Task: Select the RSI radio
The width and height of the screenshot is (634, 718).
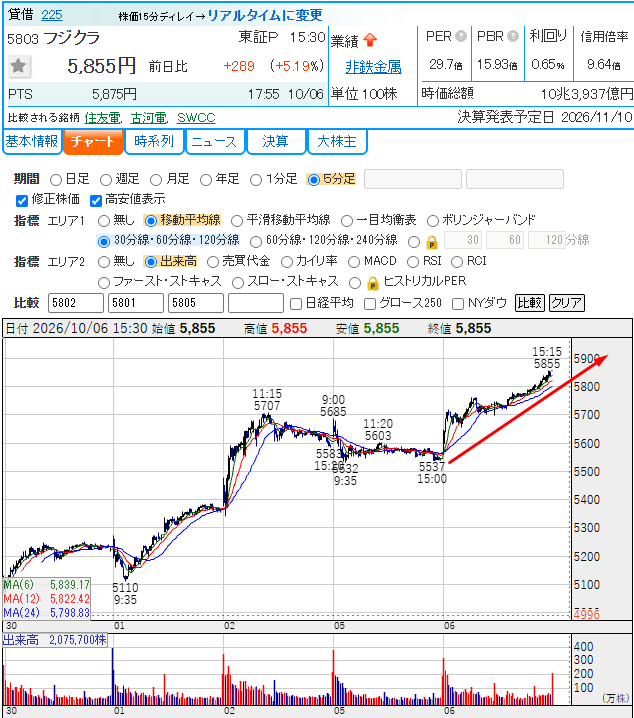Action: point(413,262)
